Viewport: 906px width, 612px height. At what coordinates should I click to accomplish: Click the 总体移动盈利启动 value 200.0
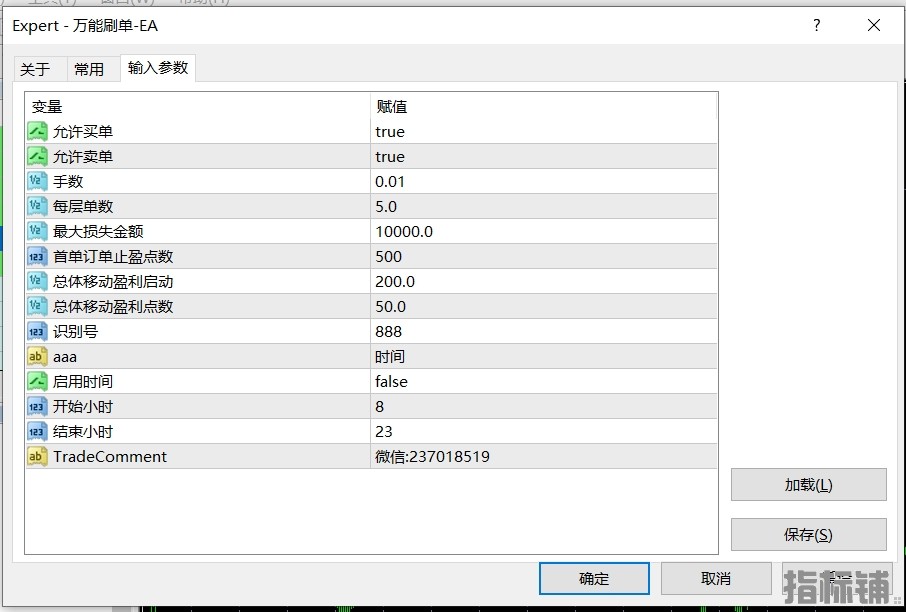point(395,281)
